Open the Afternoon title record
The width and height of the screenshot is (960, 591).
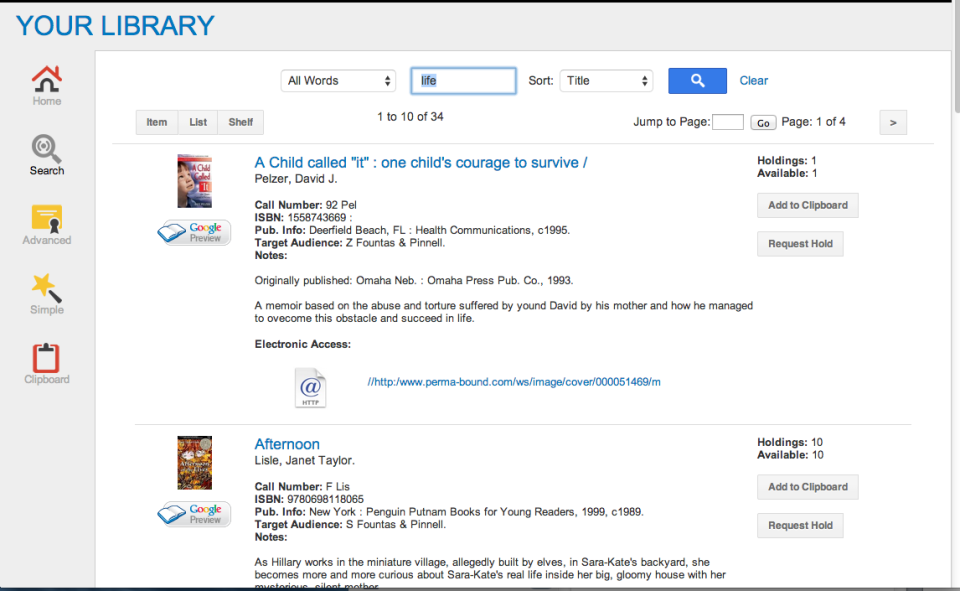tap(287, 444)
